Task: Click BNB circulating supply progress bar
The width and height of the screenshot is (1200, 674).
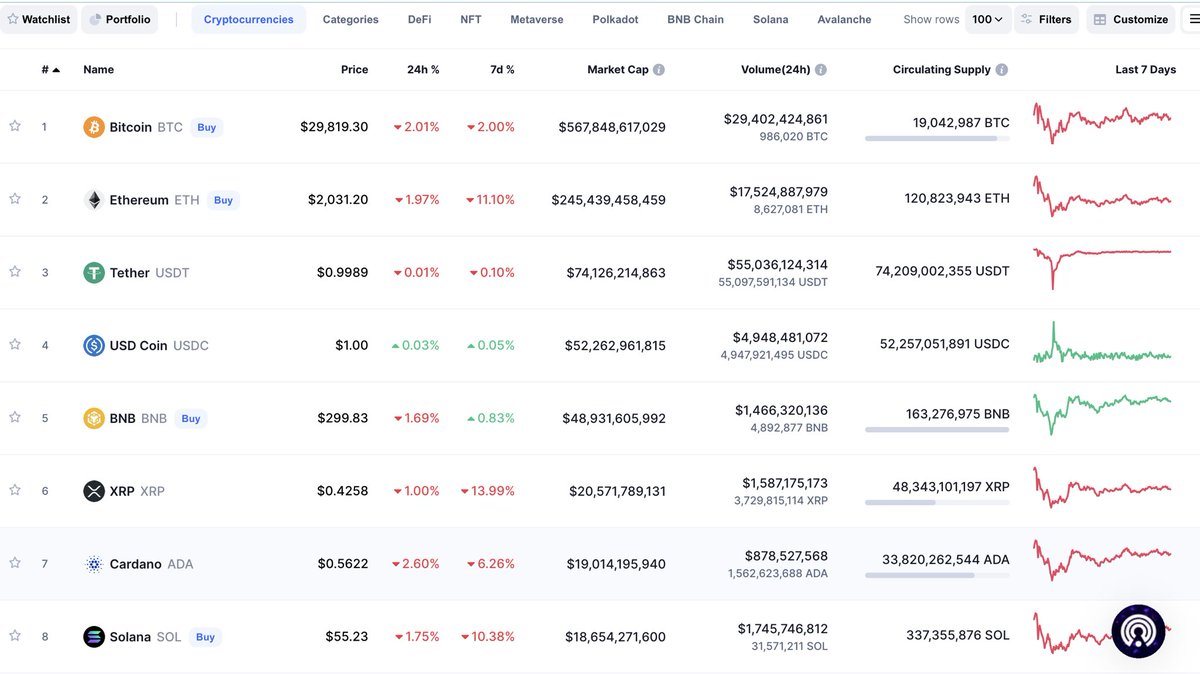Action: click(x=937, y=429)
